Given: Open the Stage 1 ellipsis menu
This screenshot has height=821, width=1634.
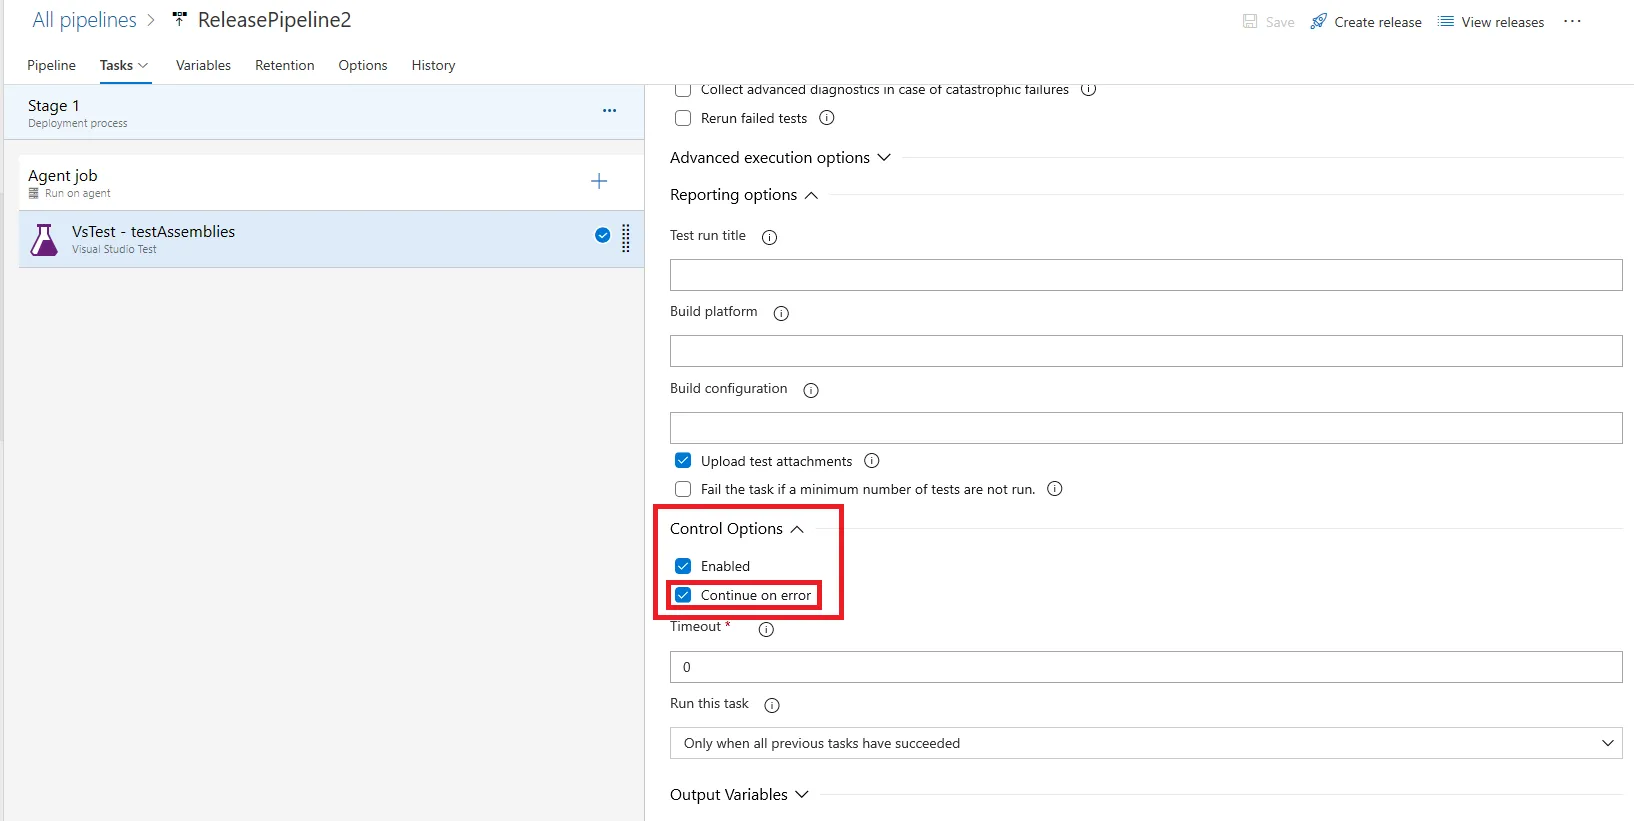Looking at the screenshot, I should point(609,111).
